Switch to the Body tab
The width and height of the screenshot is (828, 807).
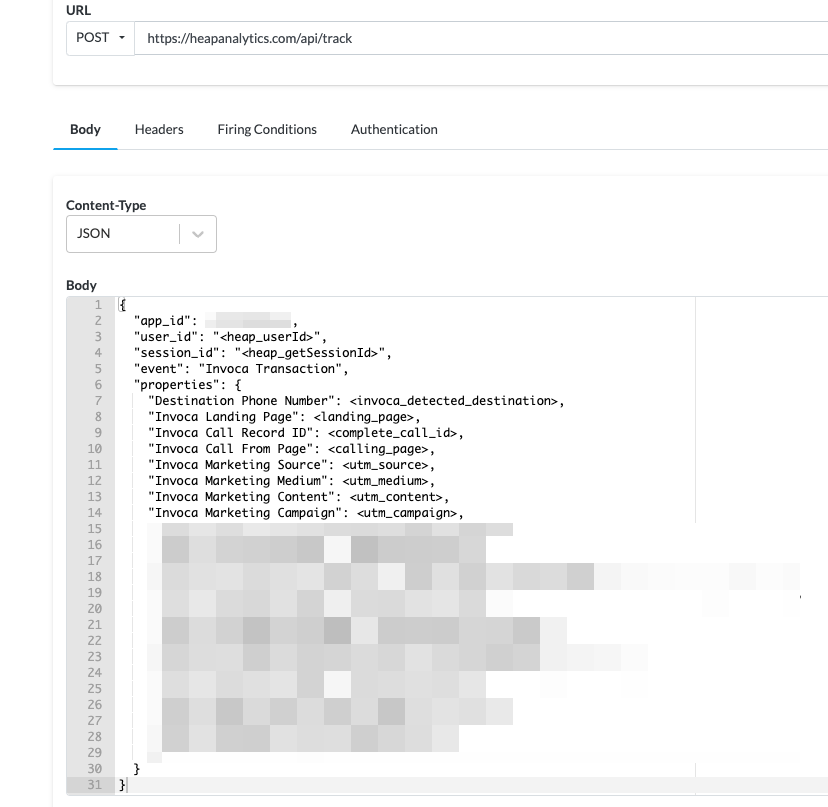(x=85, y=129)
